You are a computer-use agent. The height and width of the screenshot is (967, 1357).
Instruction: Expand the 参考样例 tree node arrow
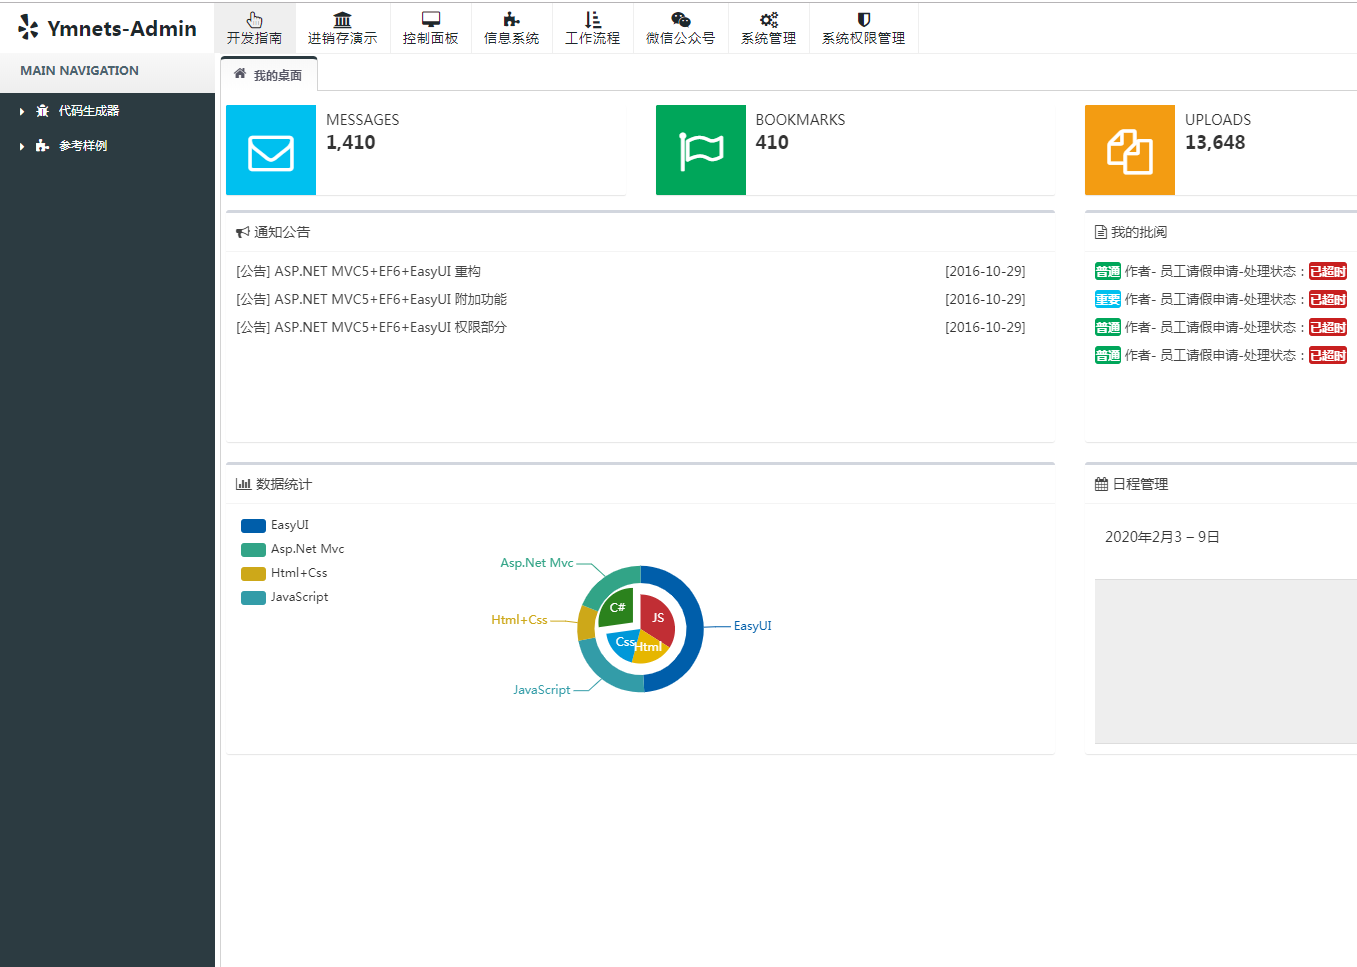[22, 146]
